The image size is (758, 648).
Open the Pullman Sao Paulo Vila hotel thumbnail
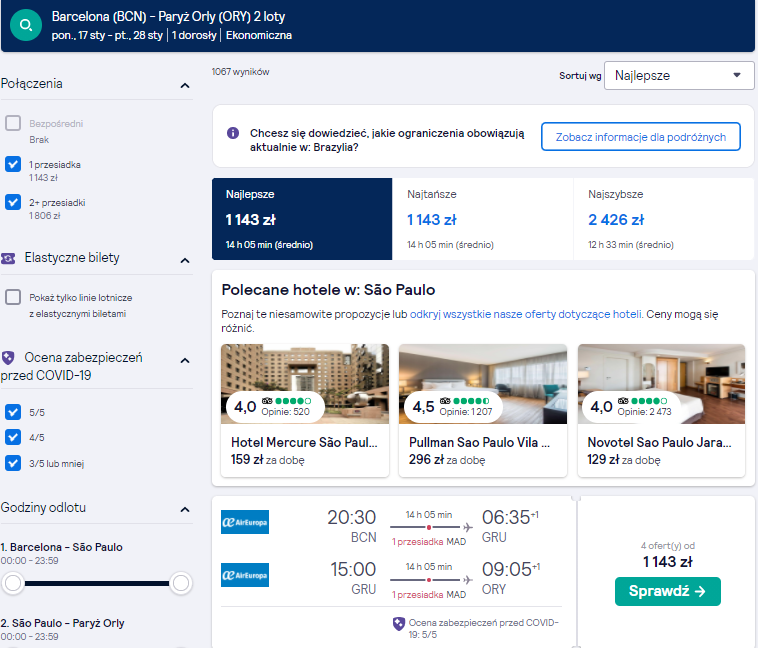[x=482, y=384]
